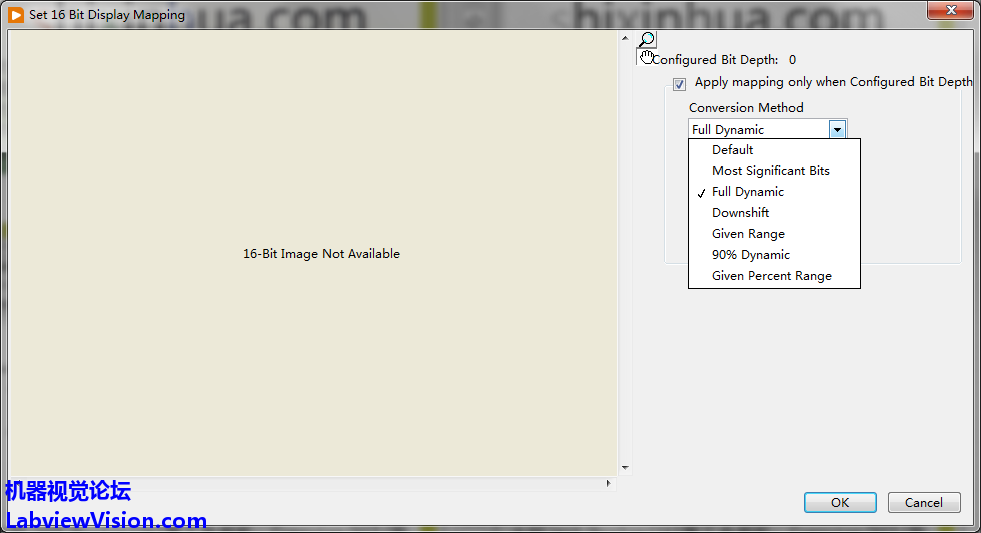This screenshot has width=981, height=533.
Task: Toggle Apply mapping only when Configured Bit Depth checkbox
Action: click(x=680, y=84)
